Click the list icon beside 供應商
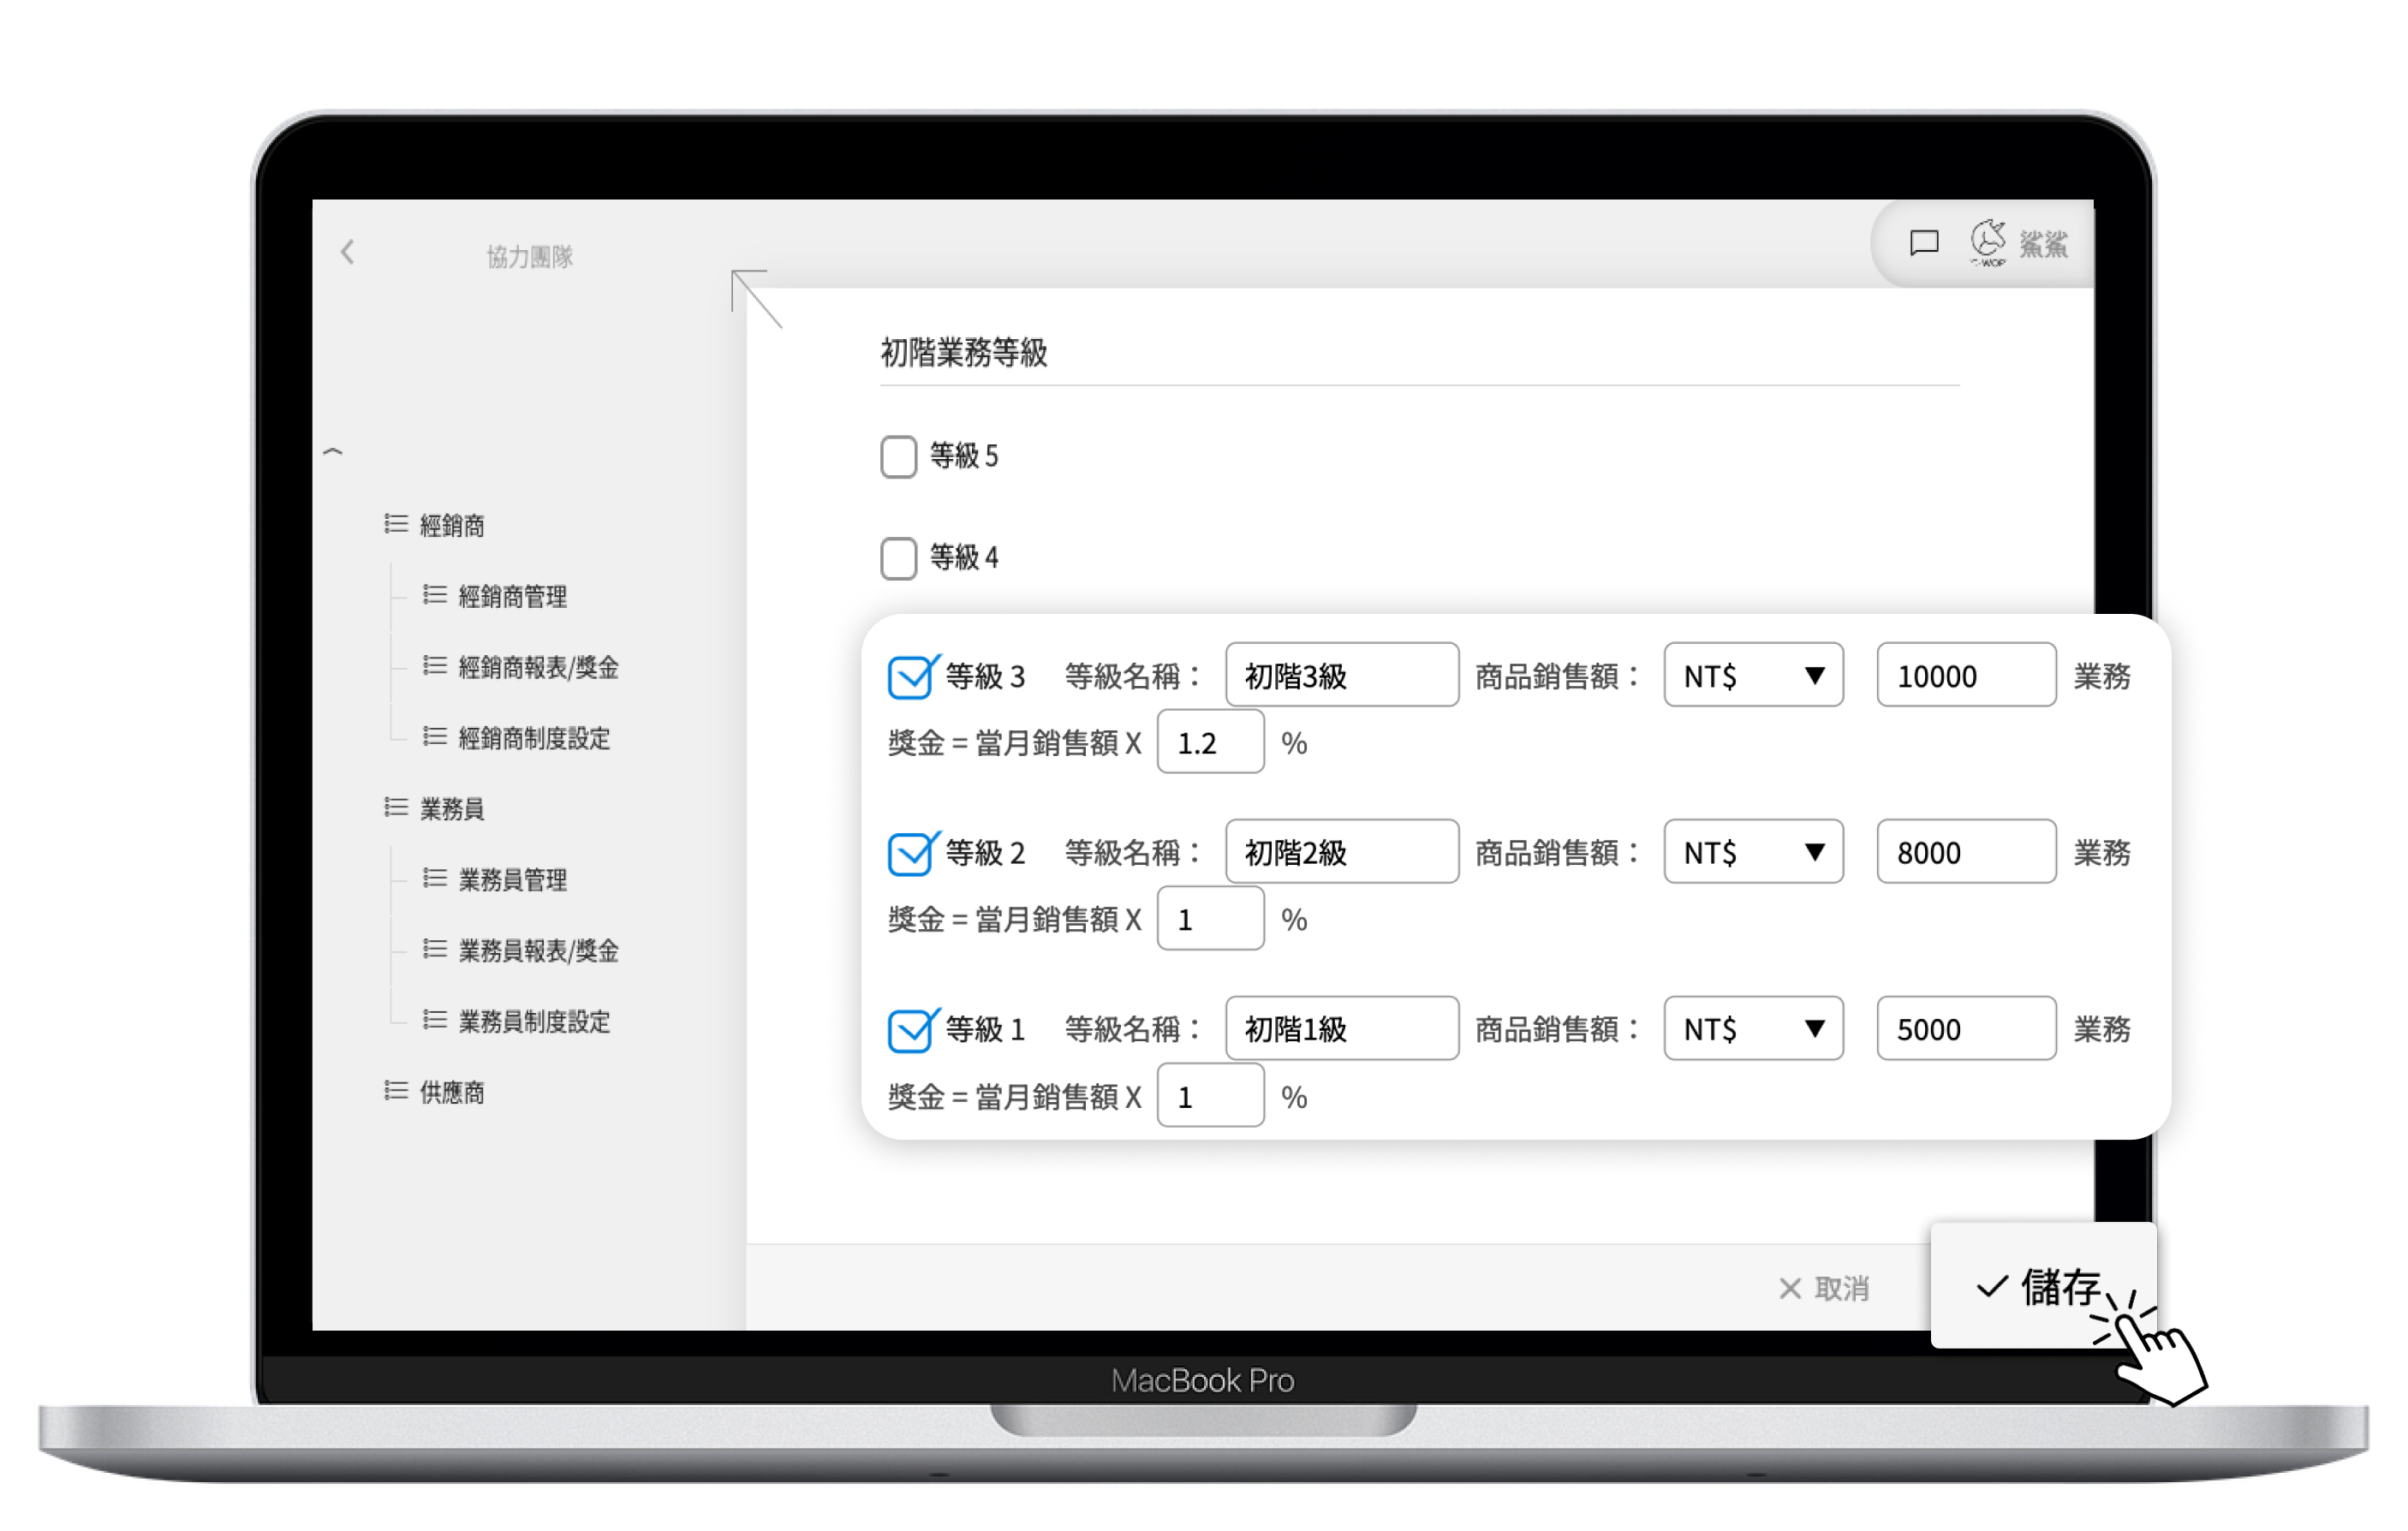2408x1531 pixels. (396, 1090)
